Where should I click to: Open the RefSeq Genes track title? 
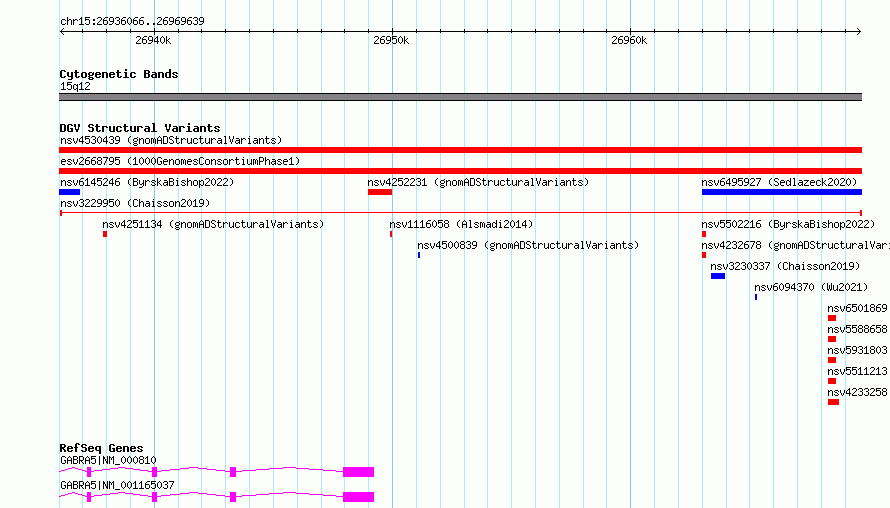point(101,448)
